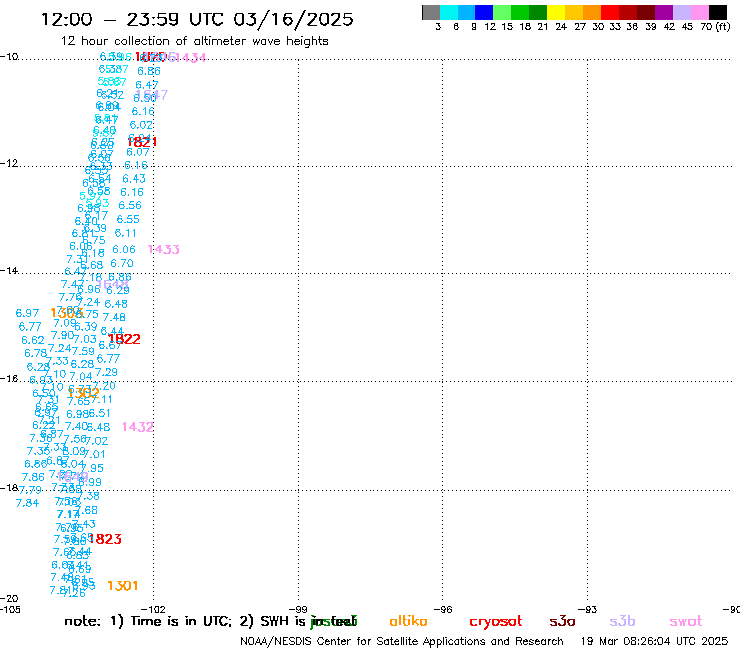Click the "-105" longitude axis label
This screenshot has height=650, width=740.
10,609
